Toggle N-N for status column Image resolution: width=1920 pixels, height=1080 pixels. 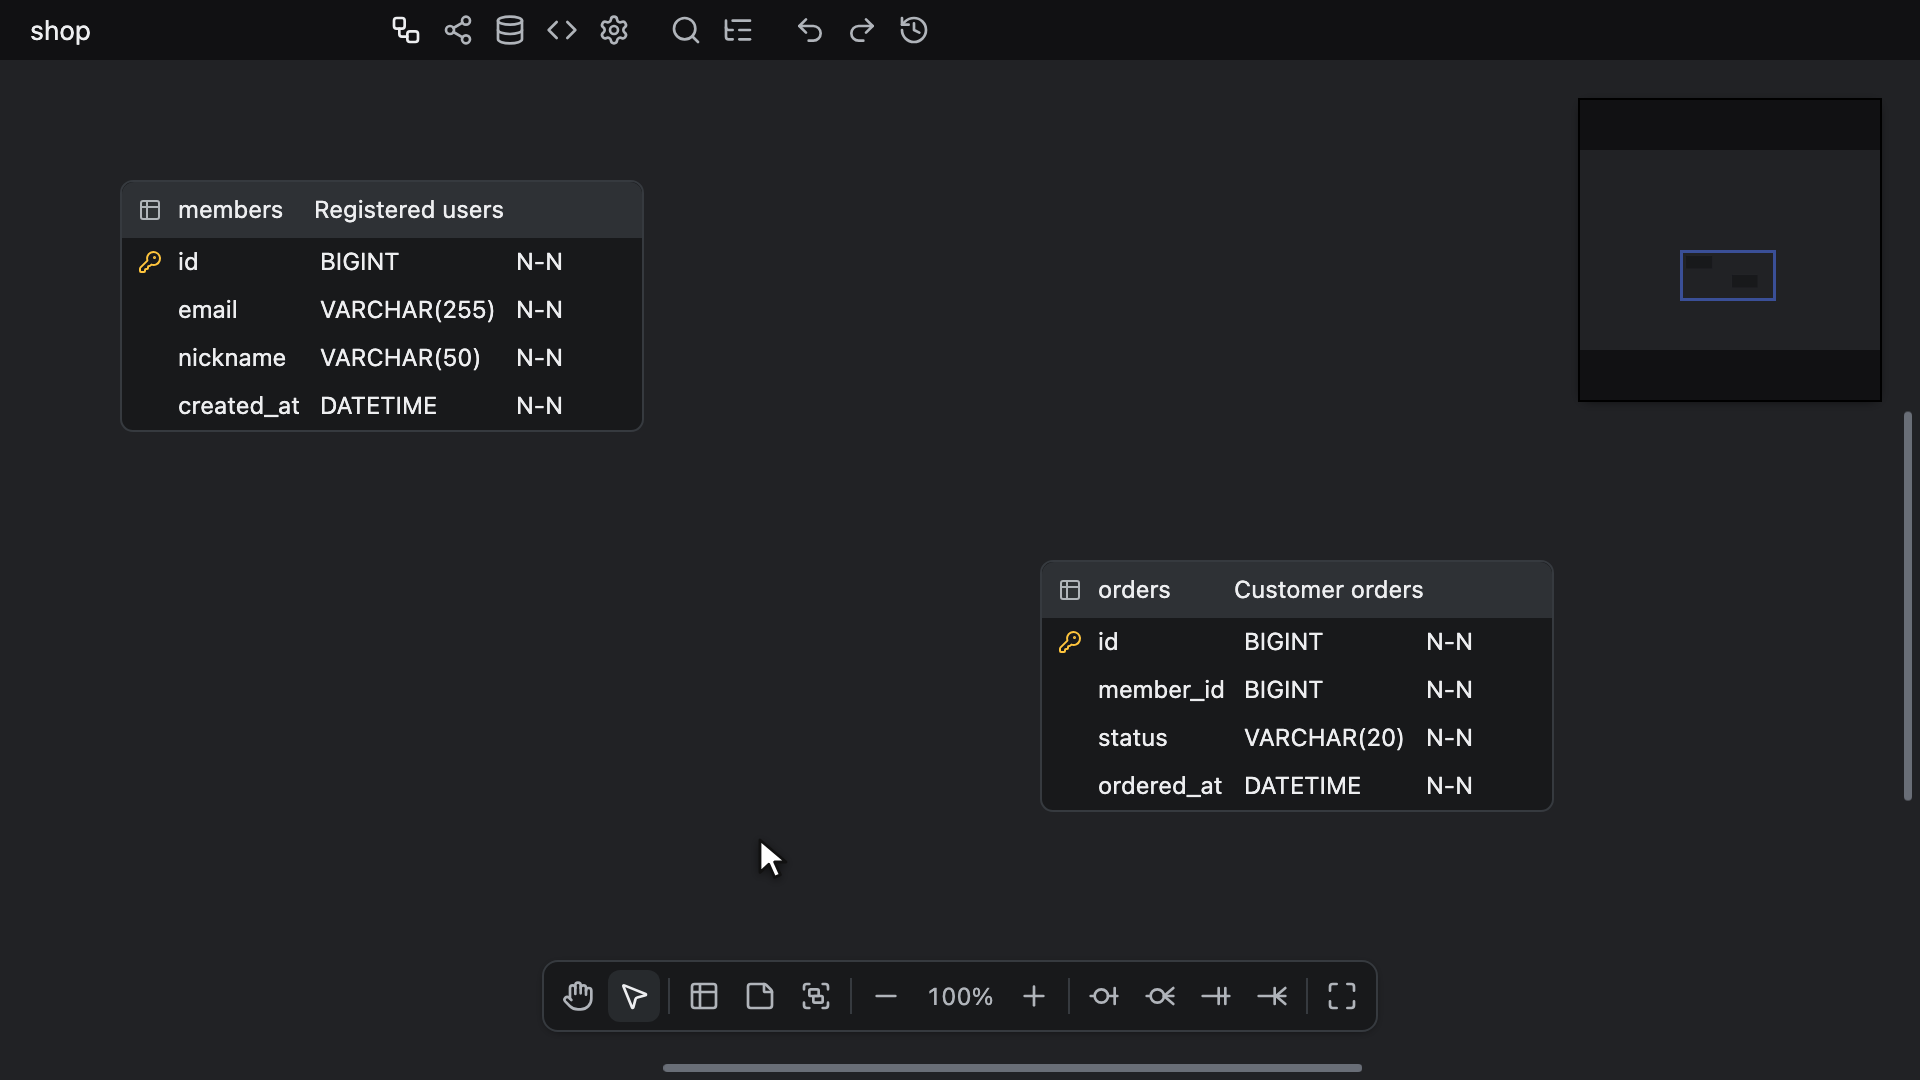click(1449, 738)
